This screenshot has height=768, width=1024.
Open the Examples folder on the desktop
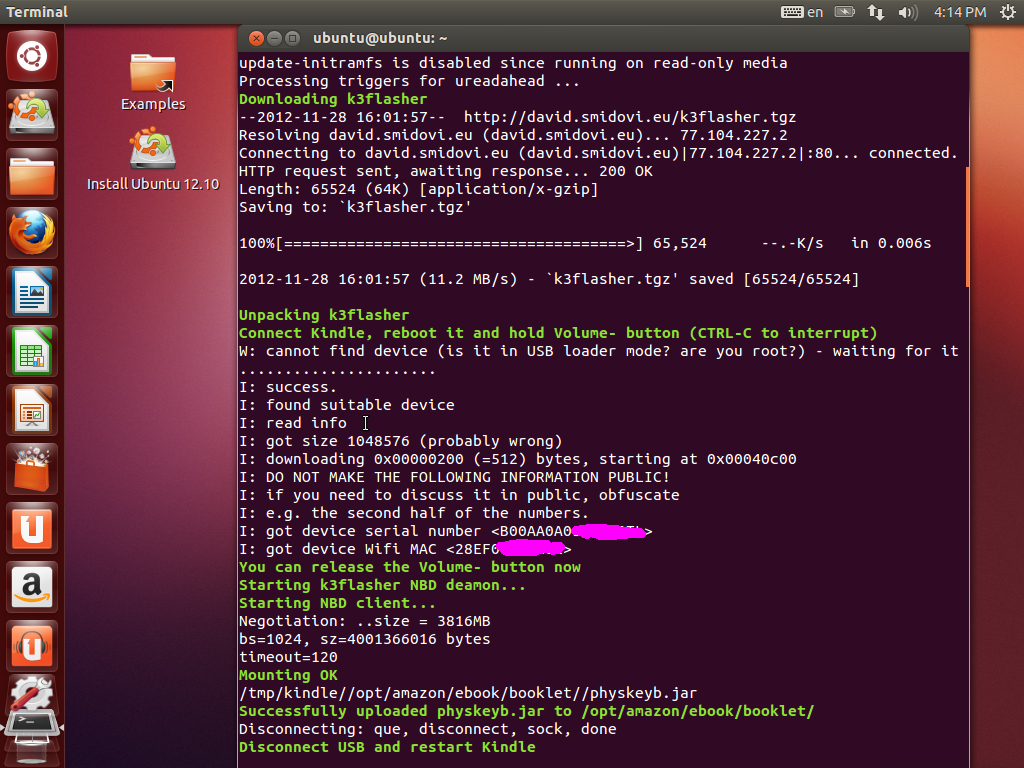tap(153, 83)
